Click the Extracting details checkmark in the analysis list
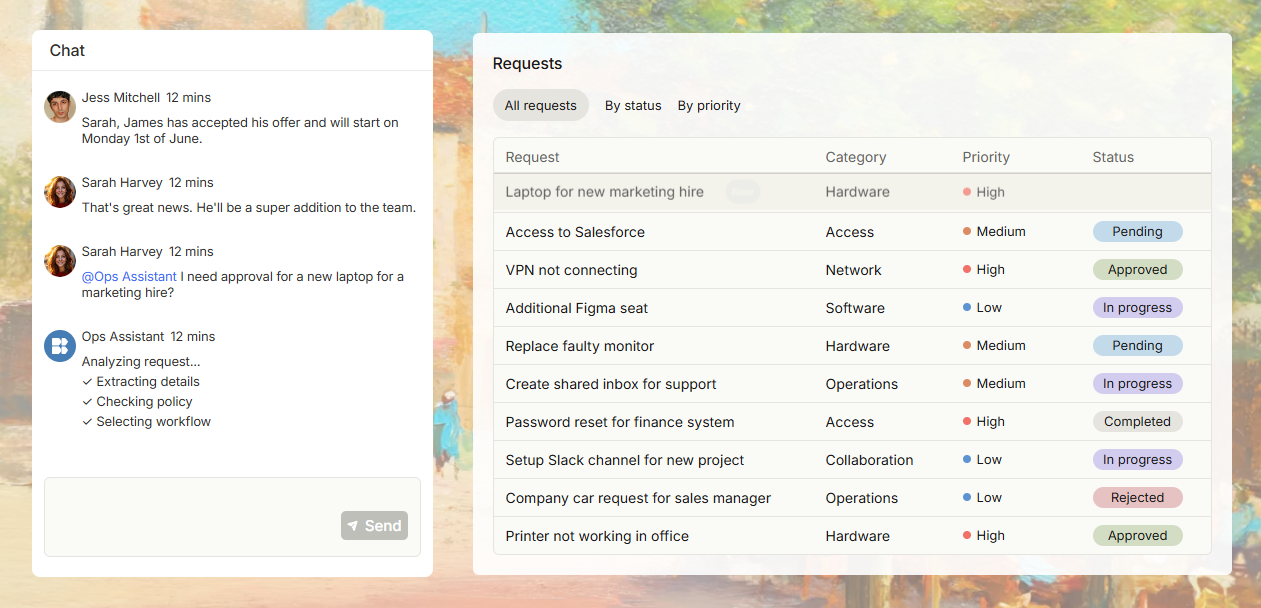The width and height of the screenshot is (1261, 608). pos(87,382)
